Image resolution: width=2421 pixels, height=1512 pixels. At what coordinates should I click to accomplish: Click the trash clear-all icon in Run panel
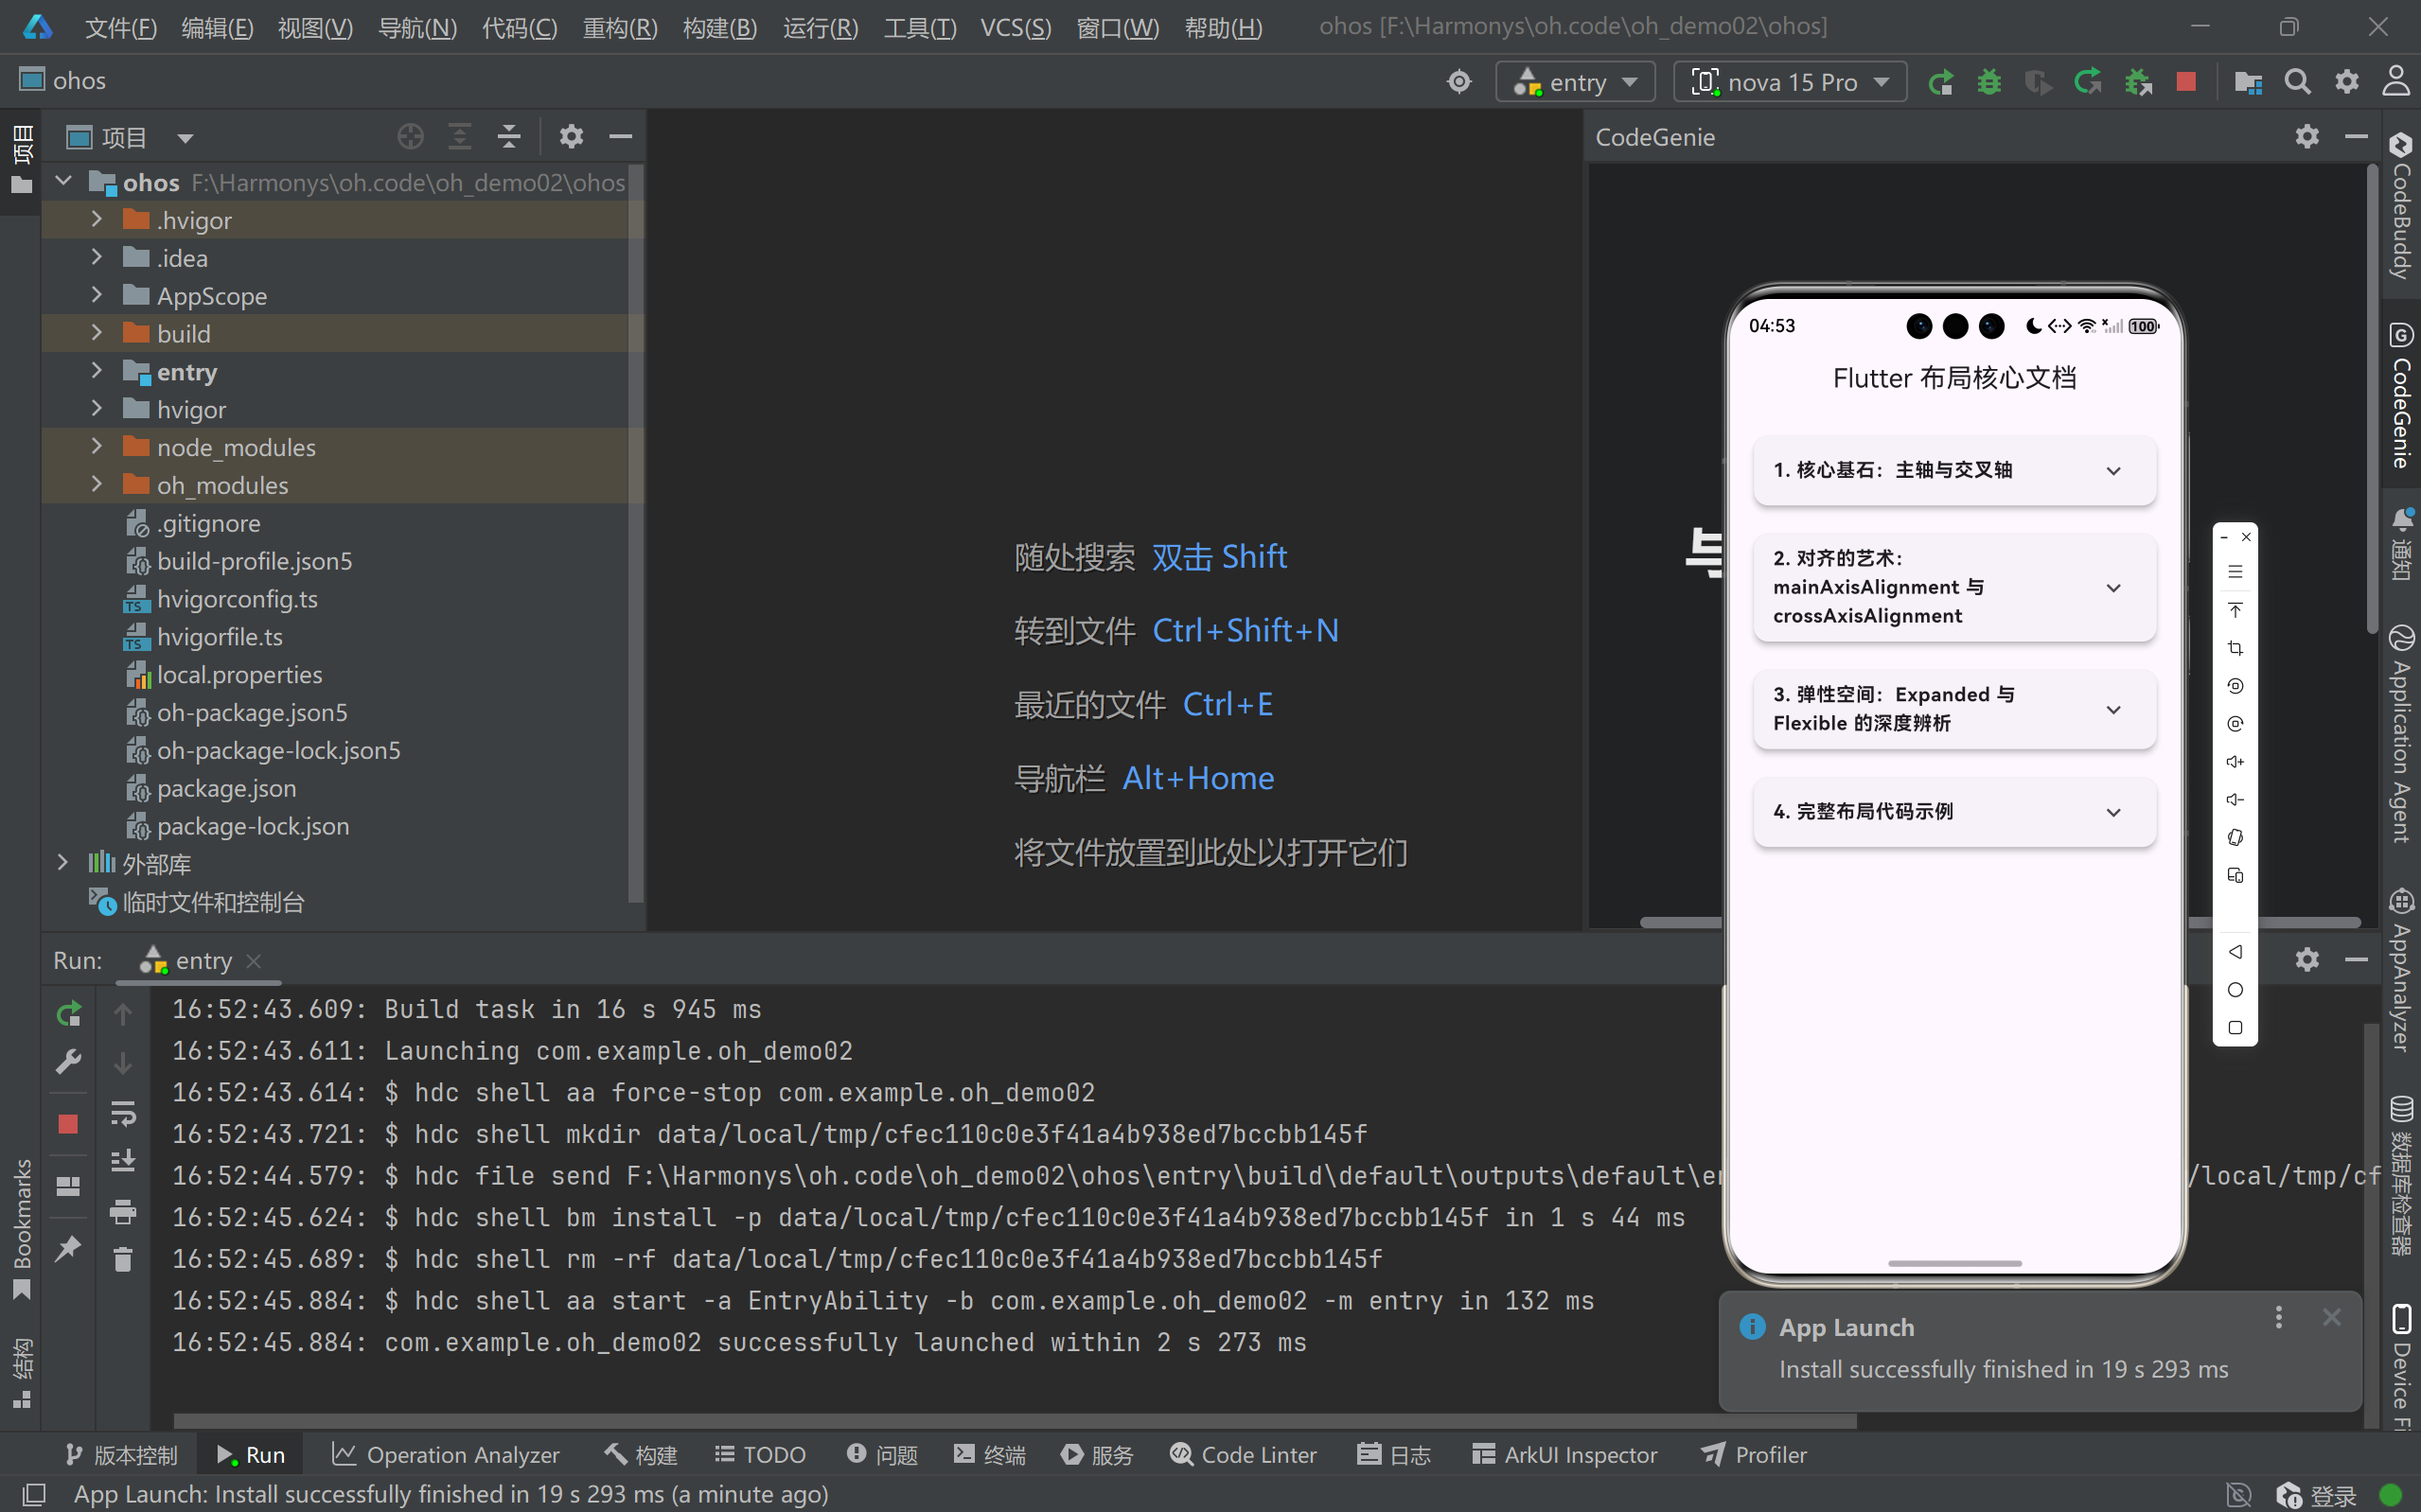click(x=123, y=1259)
